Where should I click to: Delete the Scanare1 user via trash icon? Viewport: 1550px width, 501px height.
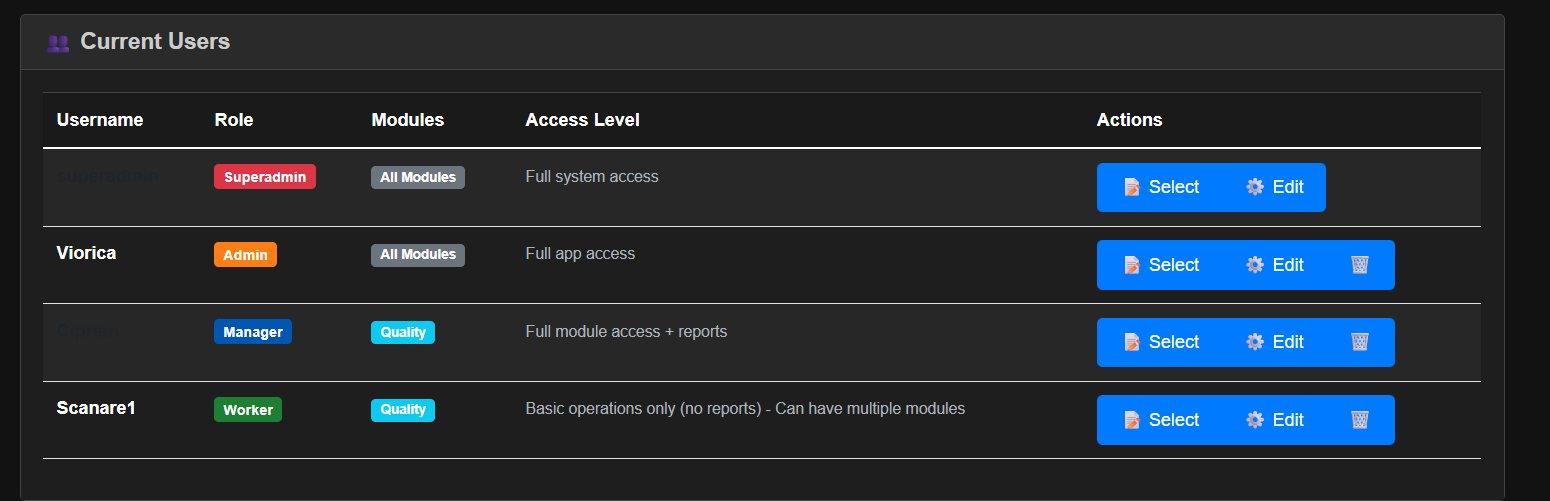coord(1359,420)
